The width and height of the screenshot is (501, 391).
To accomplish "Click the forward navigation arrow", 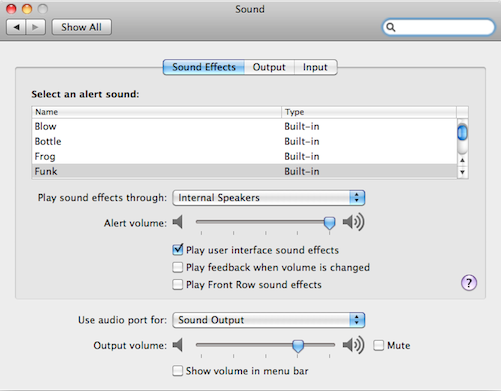I will (35, 27).
